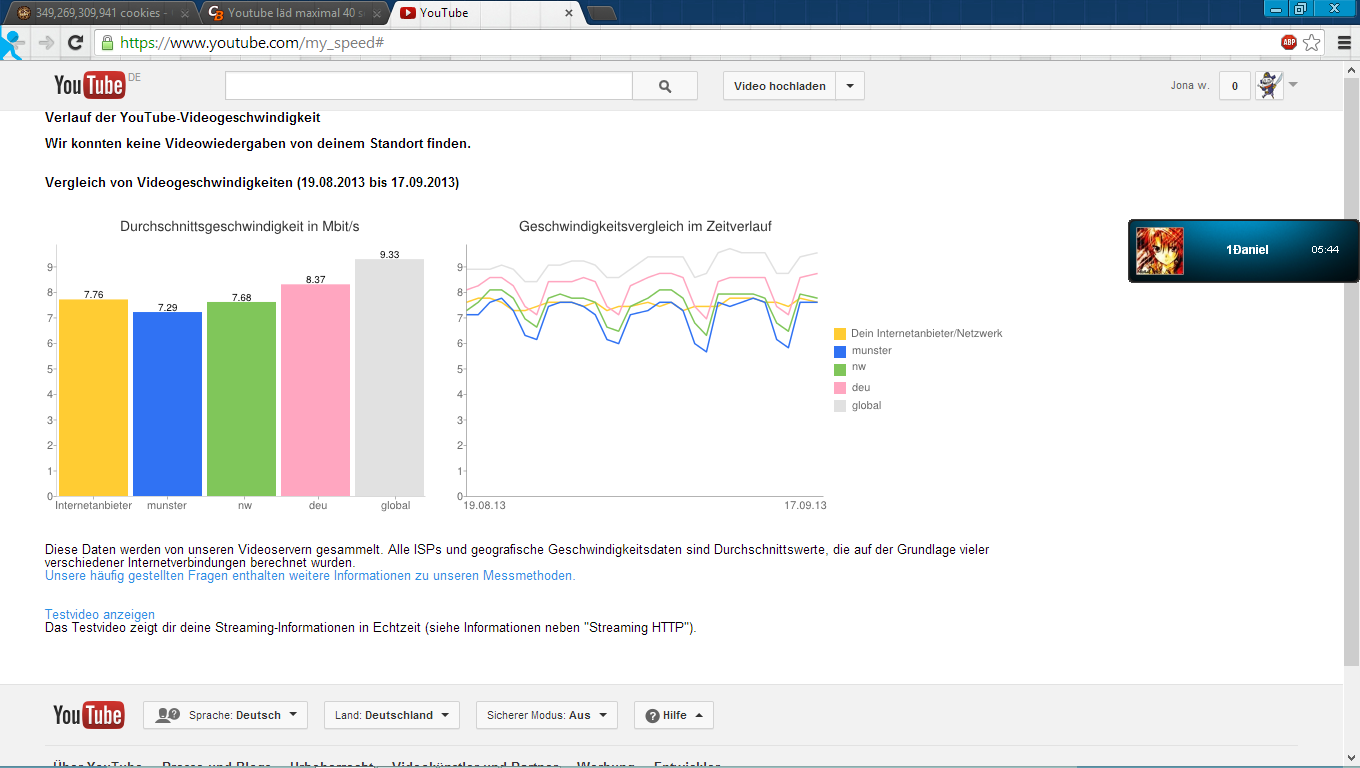Image resolution: width=1360 pixels, height=768 pixels.
Task: Click the '05:44' time in notification
Action: [1325, 250]
